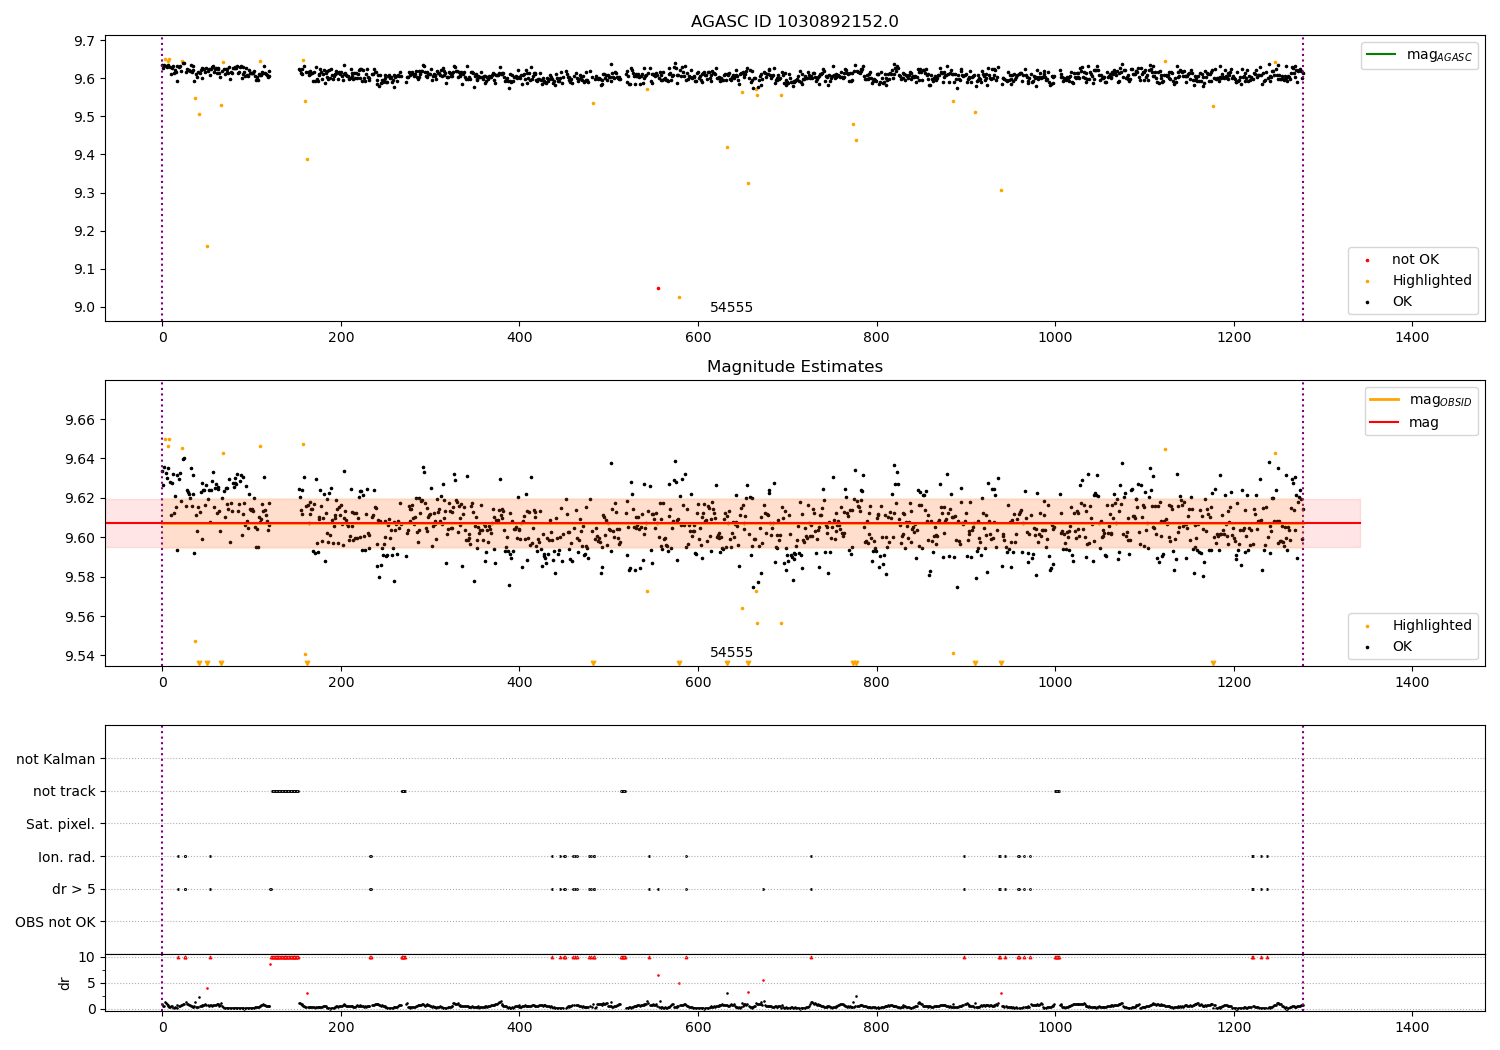Screen dimensions: 1500x1050
Task: Click the 9.7 y-tick on the top plot
Action: pos(85,41)
